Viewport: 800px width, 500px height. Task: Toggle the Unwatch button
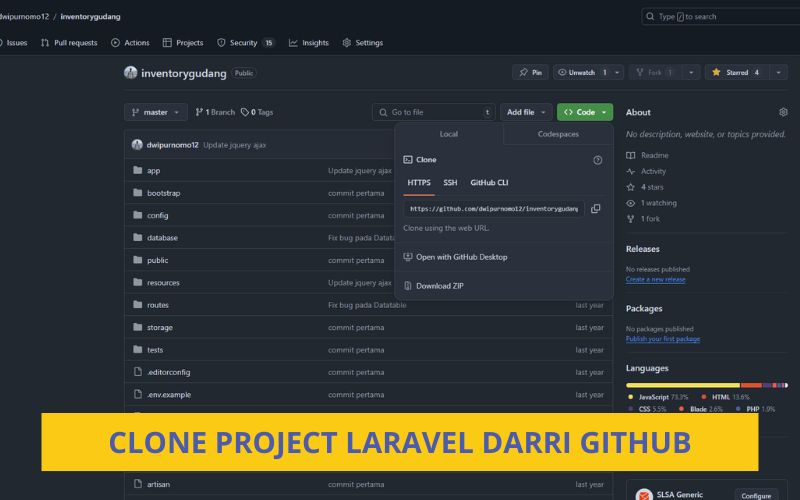[581, 72]
